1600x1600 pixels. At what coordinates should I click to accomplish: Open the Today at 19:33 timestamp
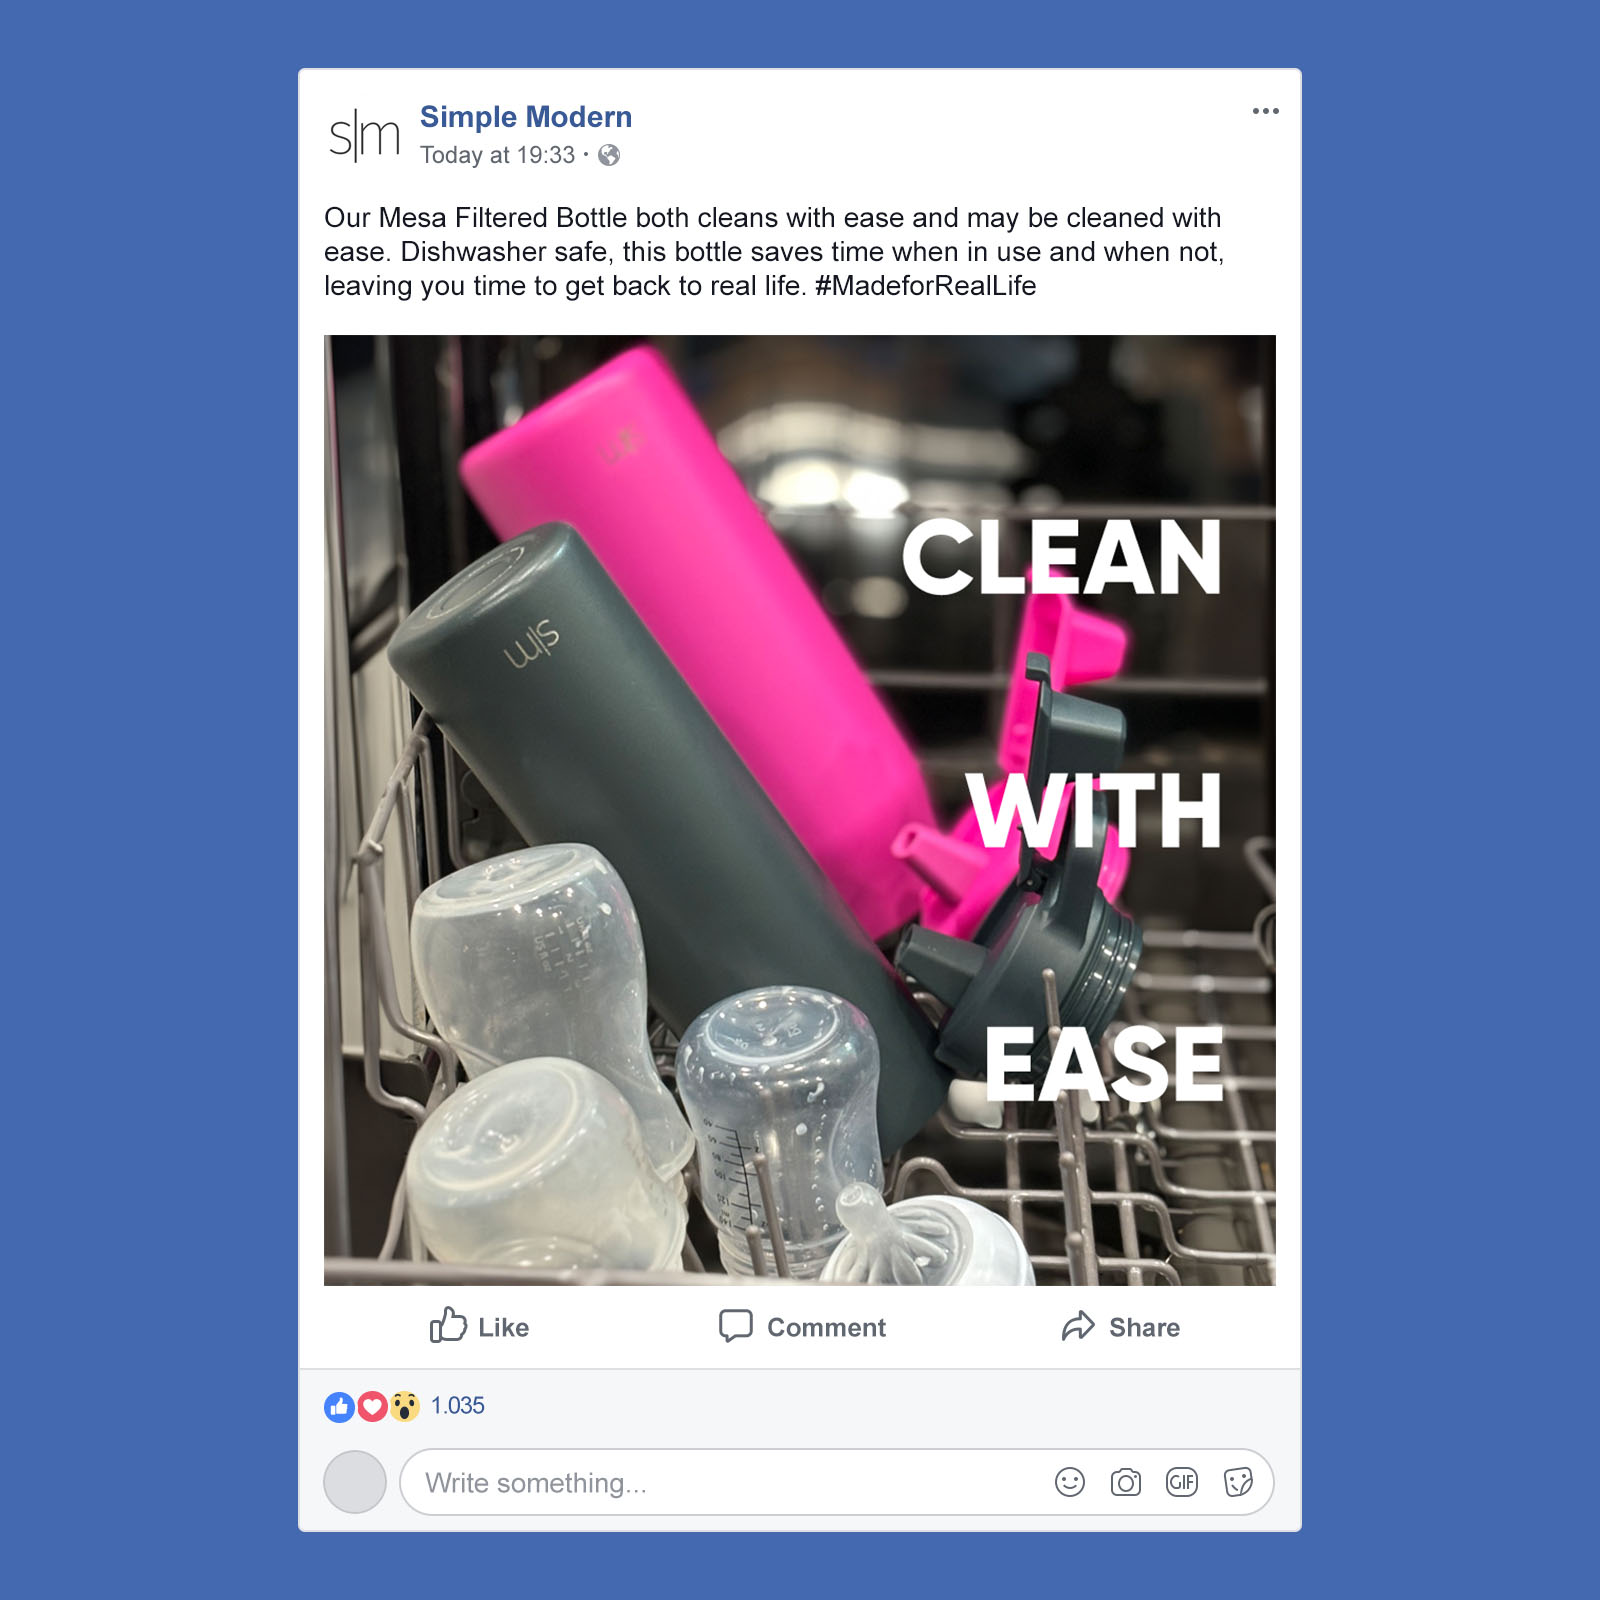click(497, 155)
